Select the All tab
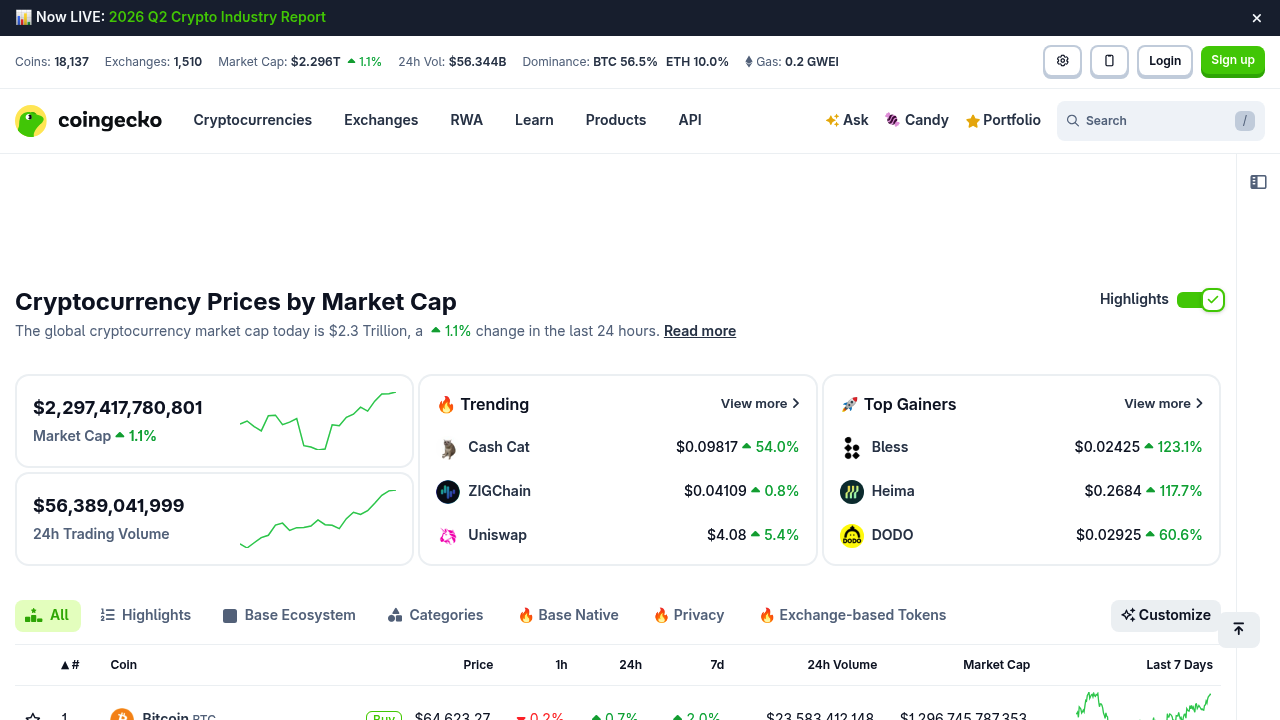Screen dimensions: 1280x720 tap(48, 616)
